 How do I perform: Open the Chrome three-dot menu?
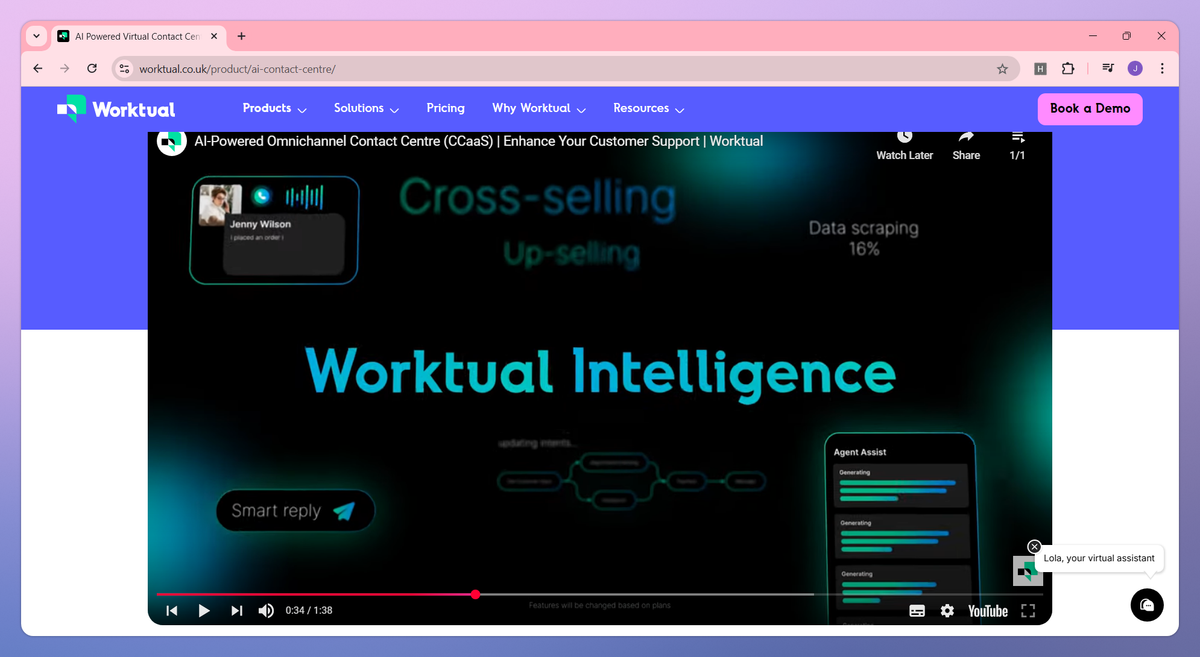click(1162, 69)
